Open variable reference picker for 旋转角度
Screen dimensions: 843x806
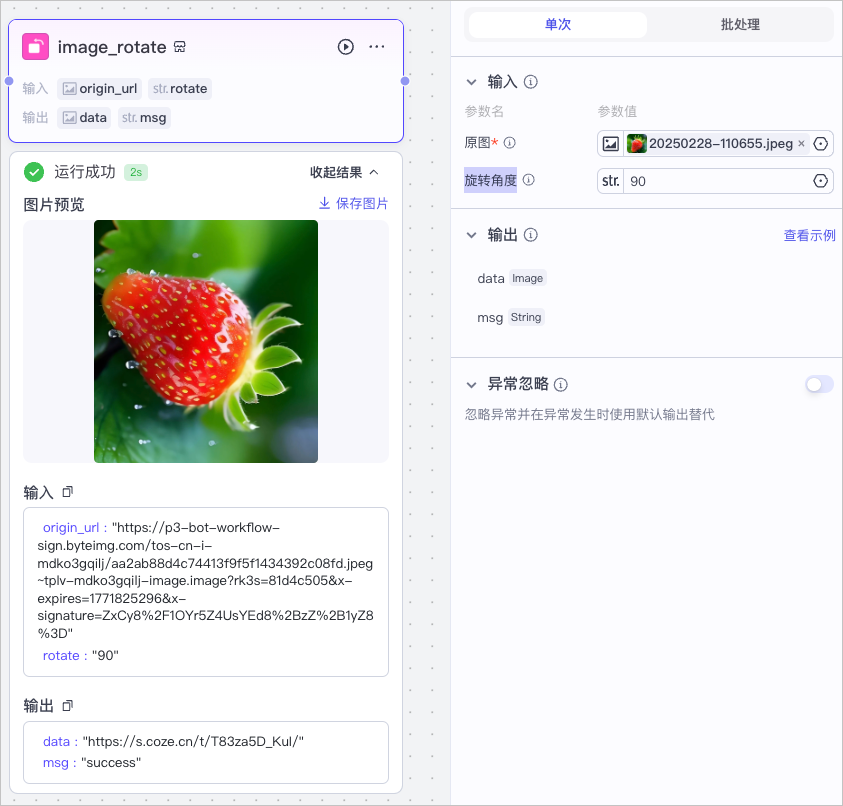point(820,181)
